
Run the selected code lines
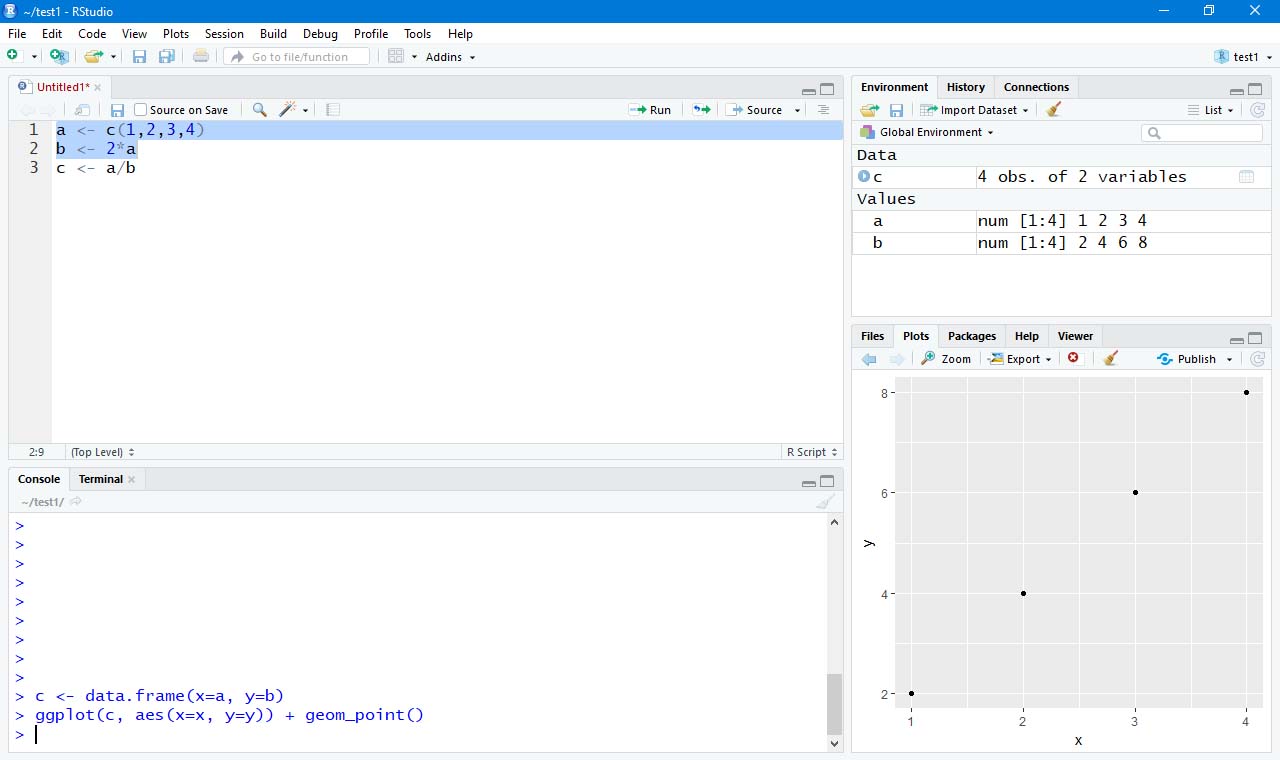tap(650, 110)
